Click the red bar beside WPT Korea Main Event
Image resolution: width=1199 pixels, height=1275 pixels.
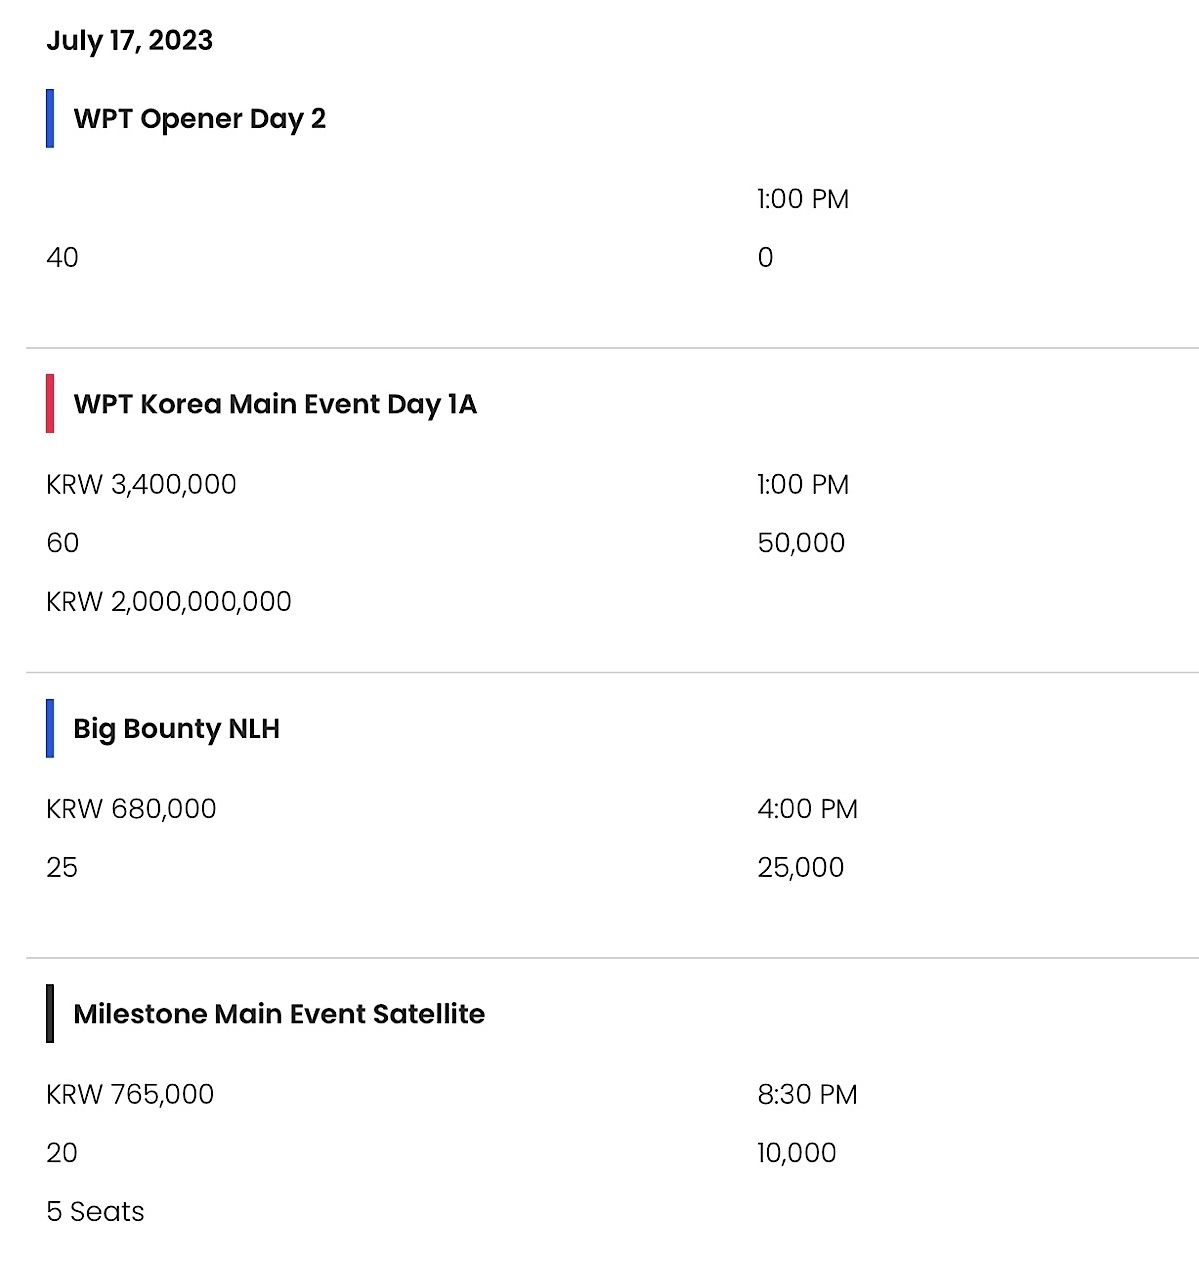[x=50, y=403]
